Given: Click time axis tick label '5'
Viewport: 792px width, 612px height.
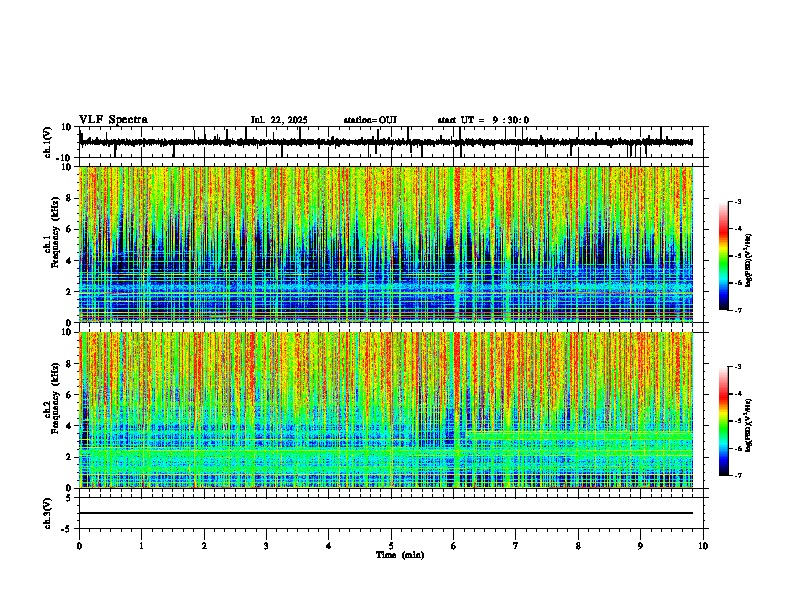Looking at the screenshot, I should 391,545.
